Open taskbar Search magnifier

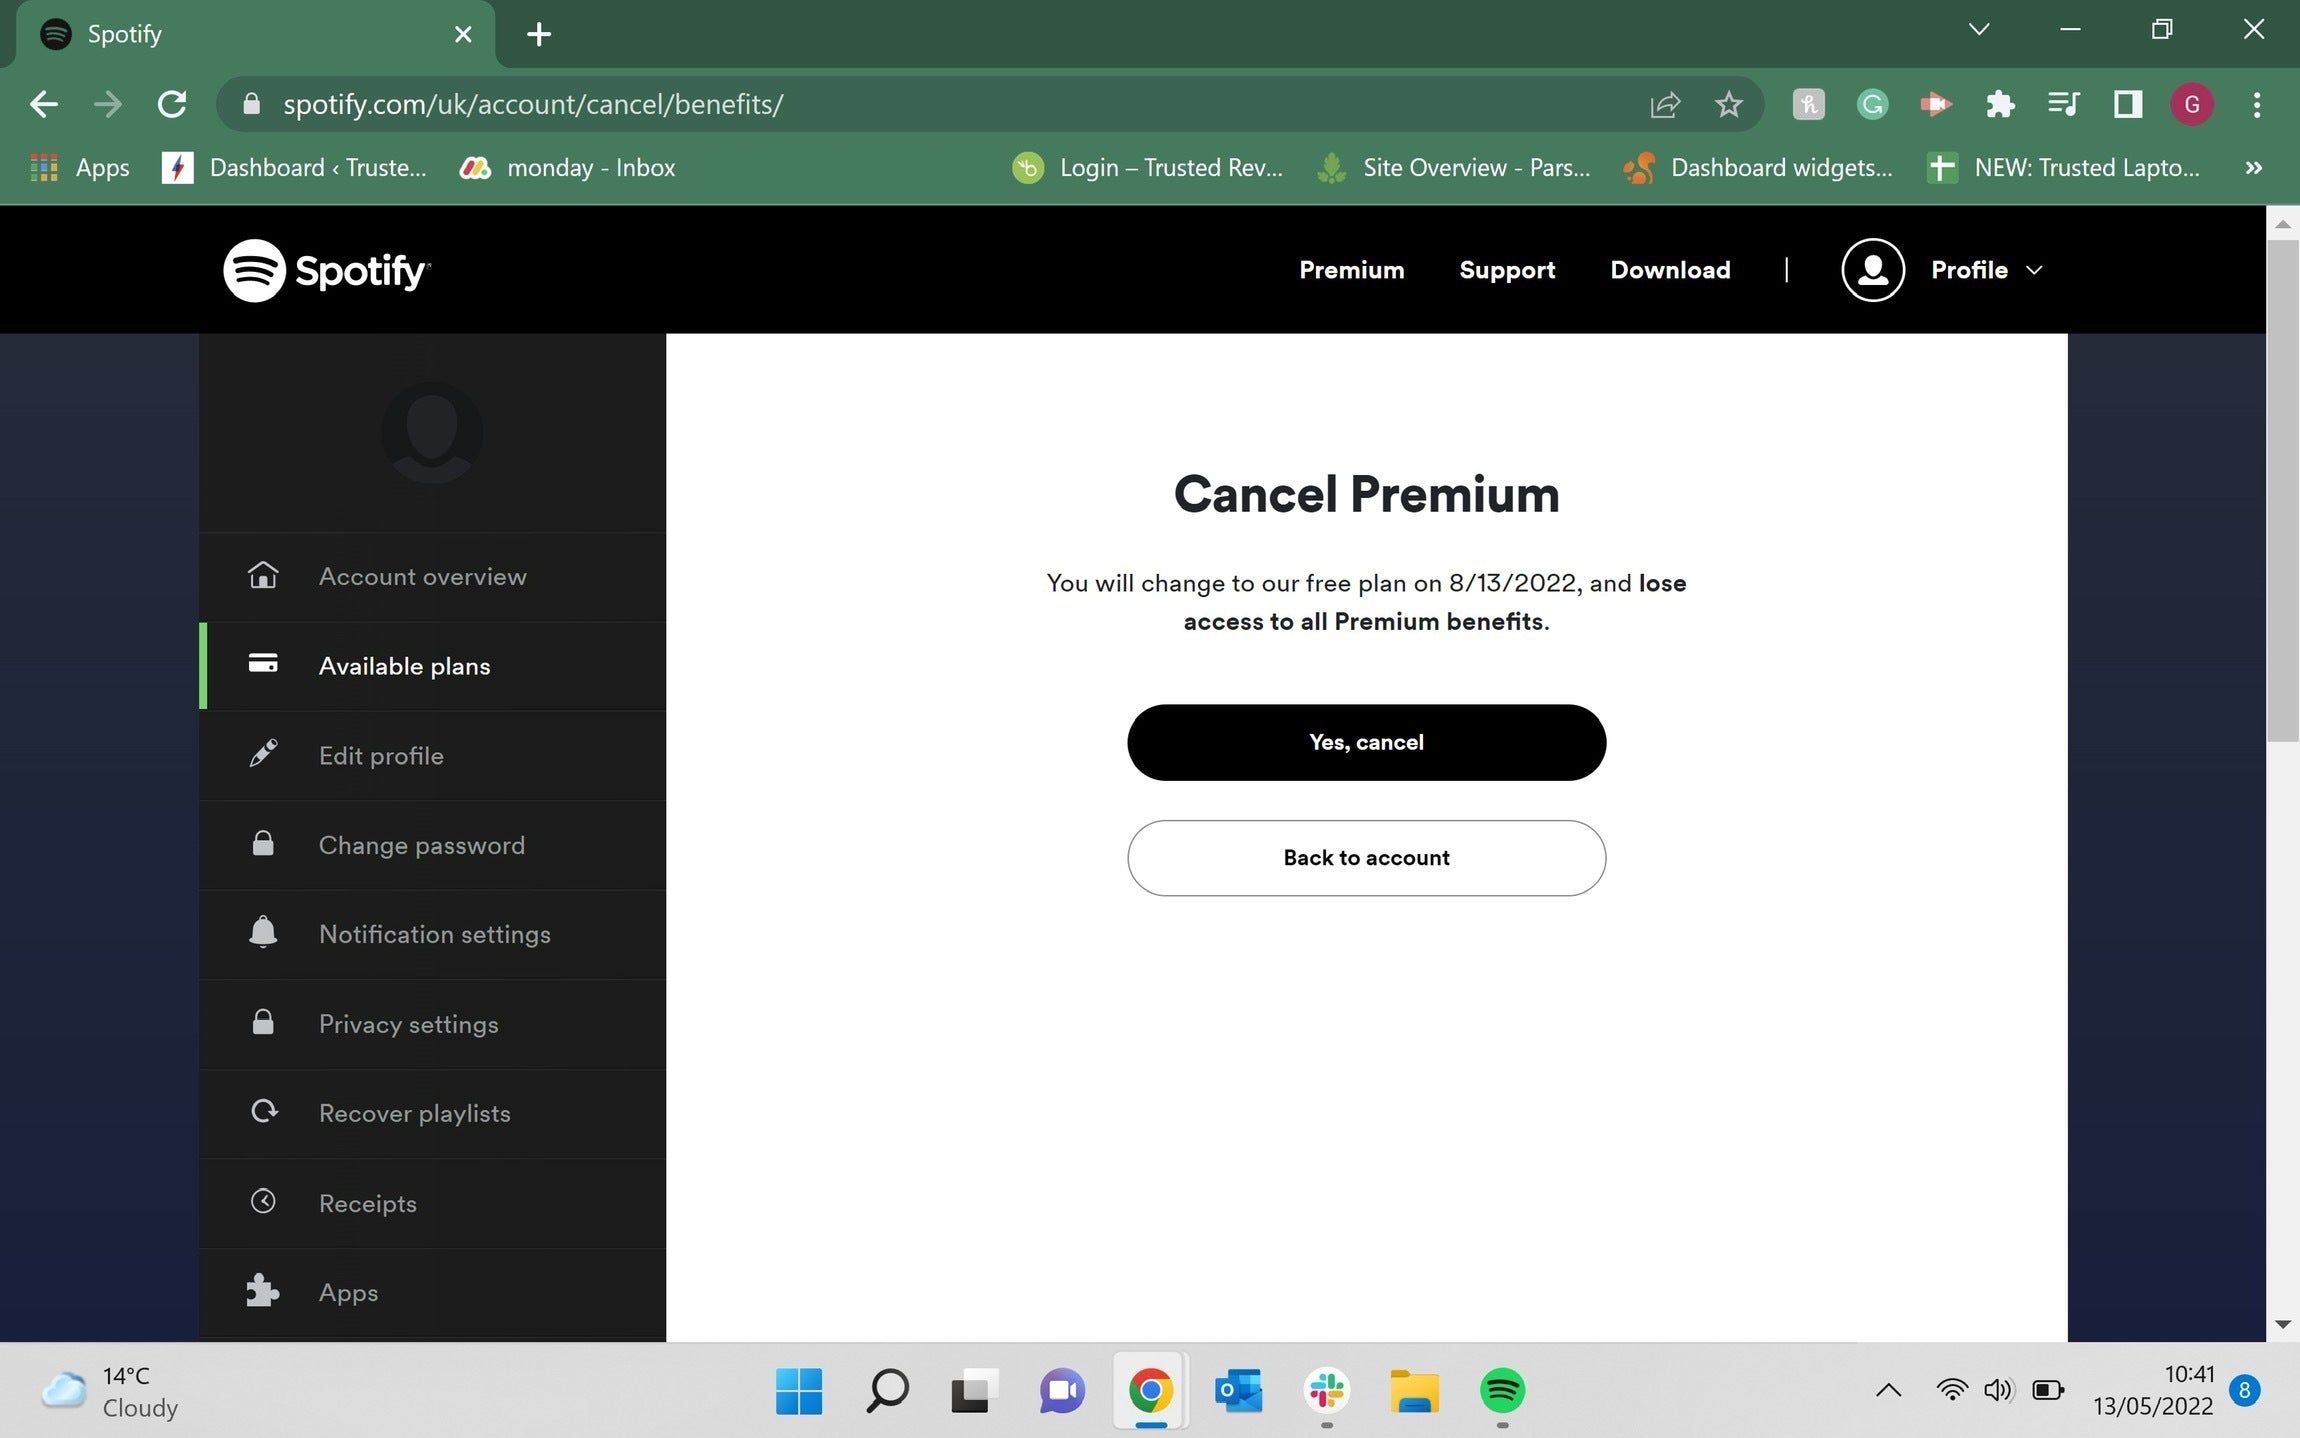tap(886, 1390)
